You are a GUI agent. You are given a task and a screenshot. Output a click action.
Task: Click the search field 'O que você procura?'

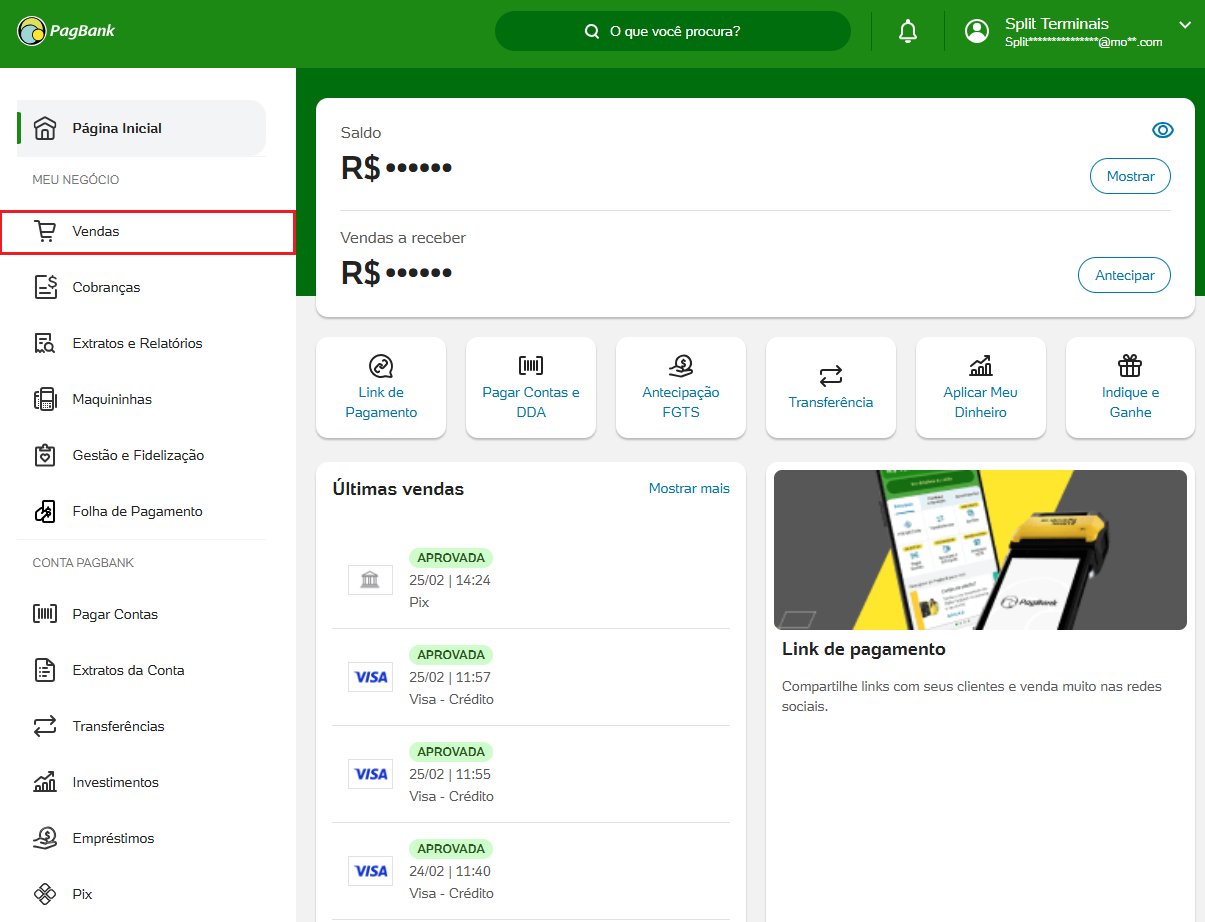pyautogui.click(x=673, y=31)
